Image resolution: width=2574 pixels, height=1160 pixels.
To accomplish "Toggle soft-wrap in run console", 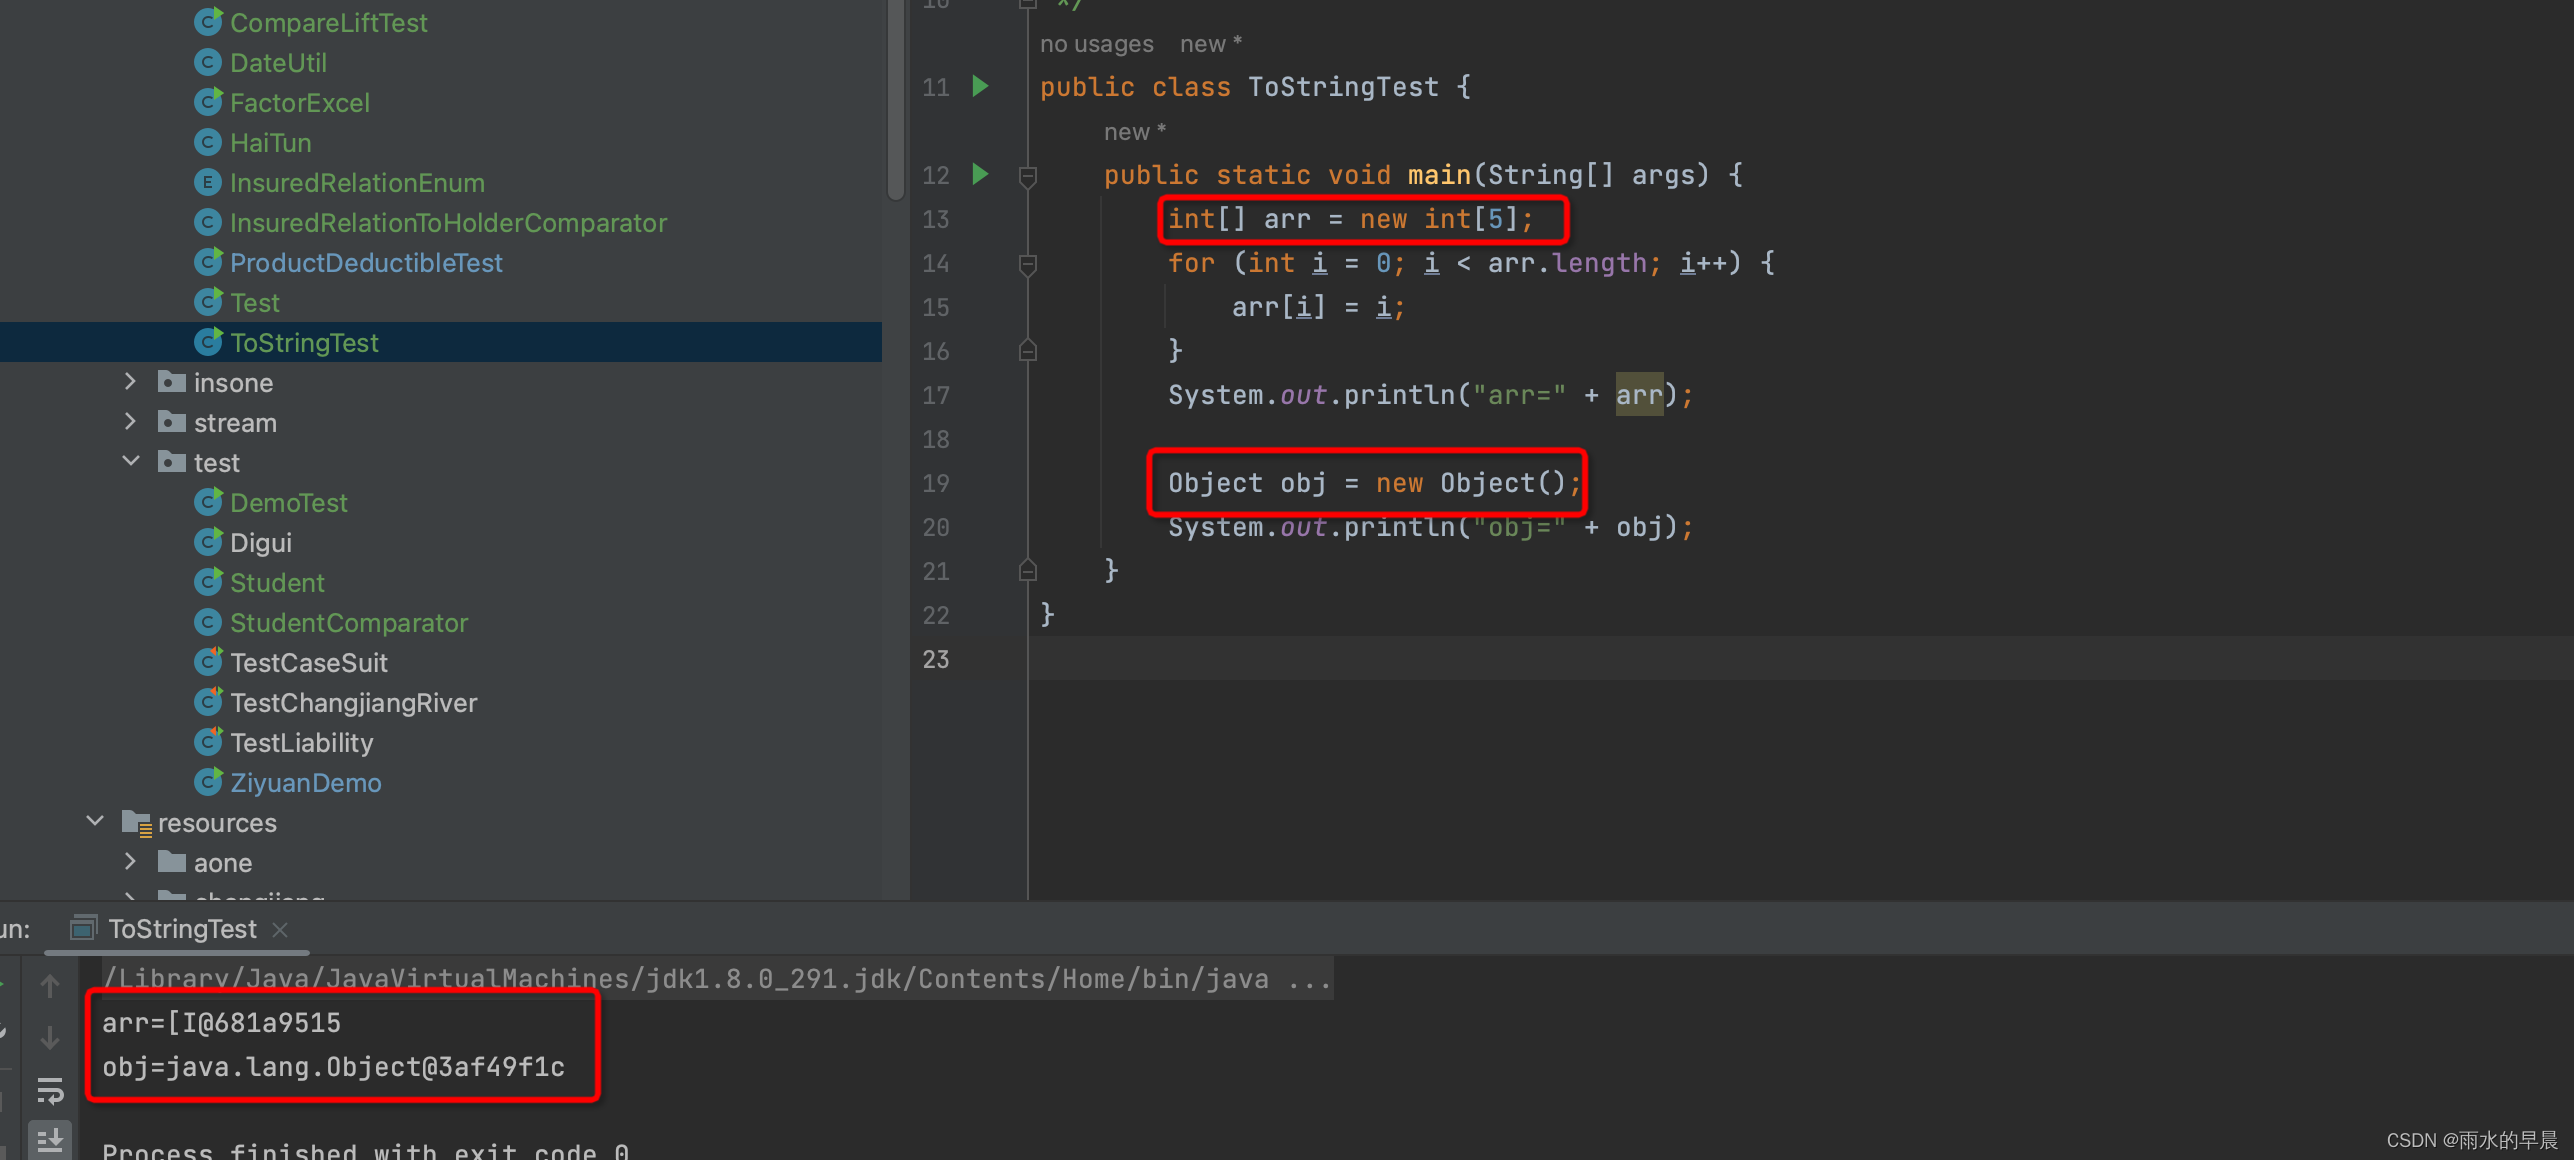I will tap(50, 1090).
